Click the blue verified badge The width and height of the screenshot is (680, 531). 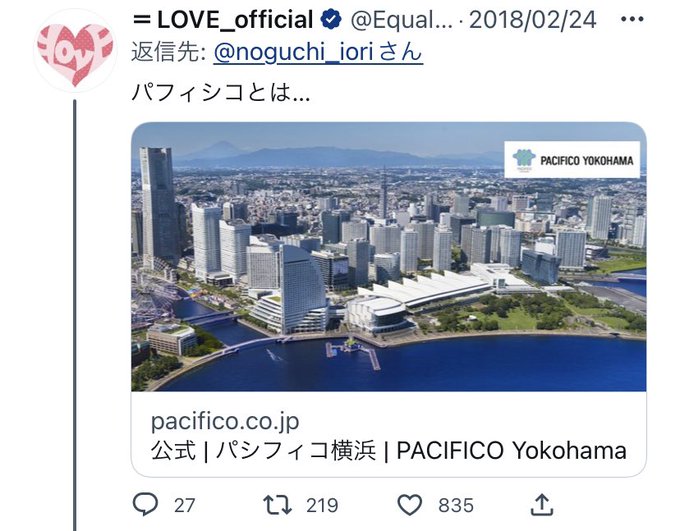point(331,20)
